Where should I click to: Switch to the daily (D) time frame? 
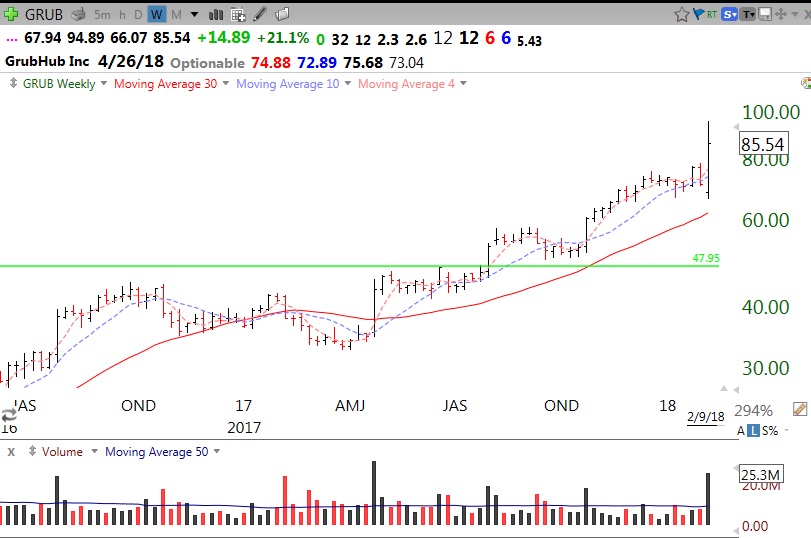coord(138,14)
